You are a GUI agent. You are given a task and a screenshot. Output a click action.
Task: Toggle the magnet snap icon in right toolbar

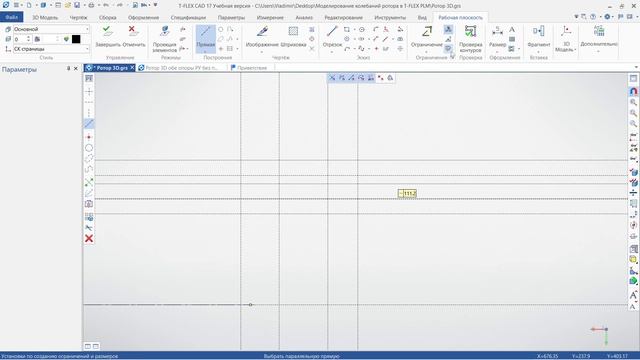pyautogui.click(x=633, y=91)
